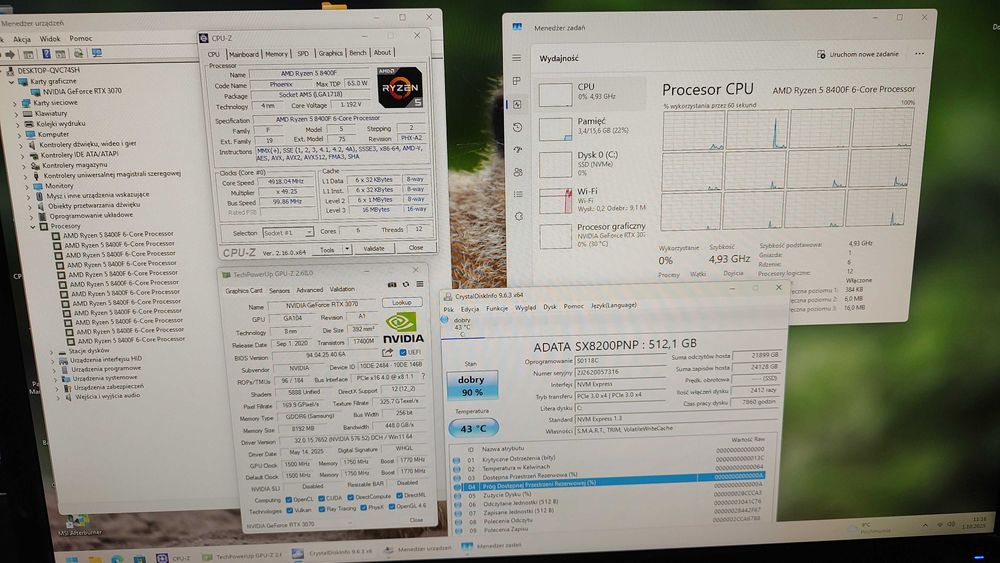Click forward arrow in Device Manager toolbar

coord(10,54)
